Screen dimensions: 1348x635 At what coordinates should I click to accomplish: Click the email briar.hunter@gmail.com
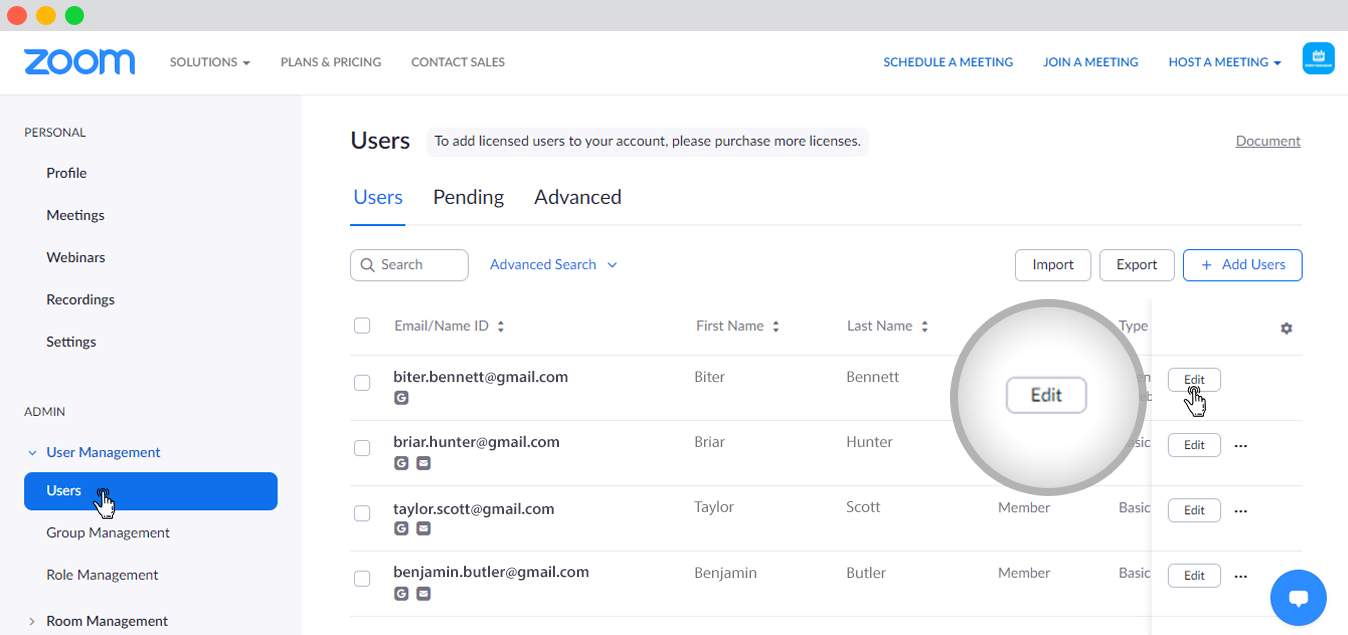point(476,442)
